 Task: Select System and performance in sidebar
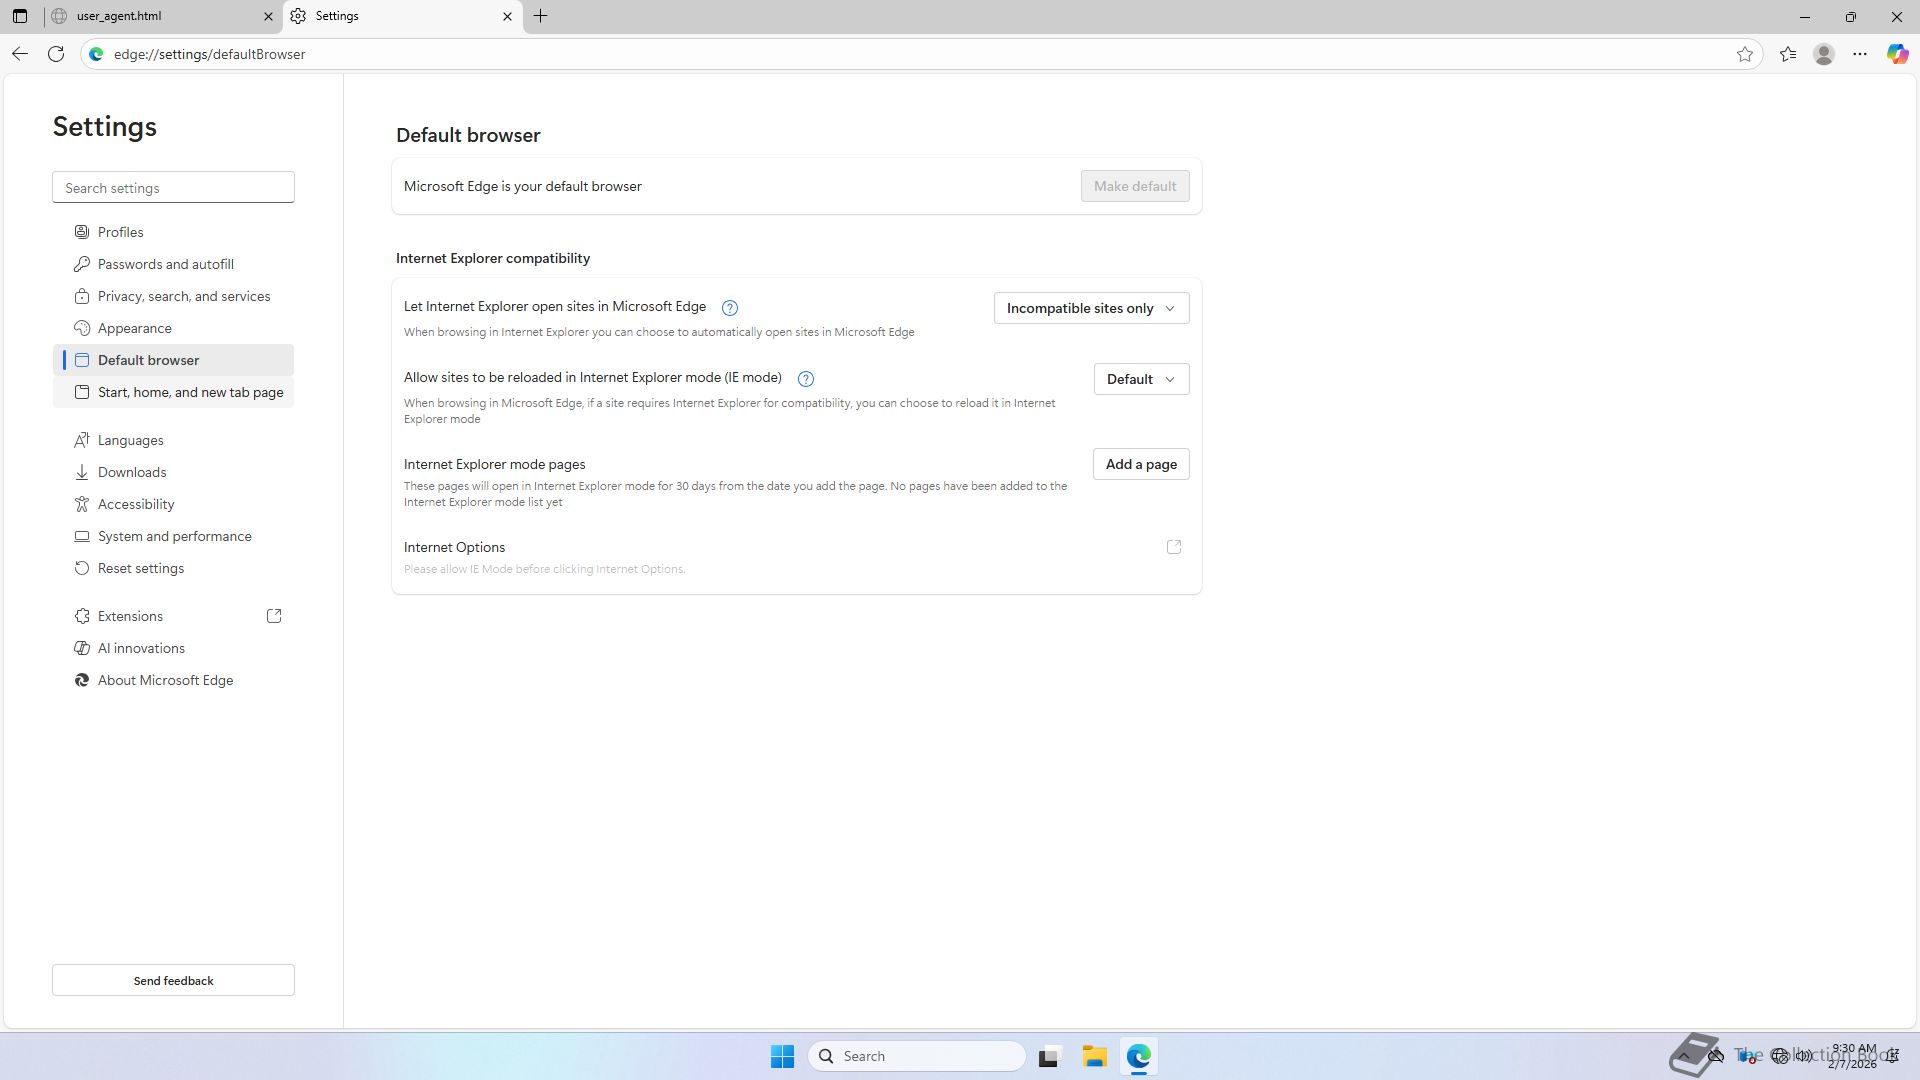(175, 536)
